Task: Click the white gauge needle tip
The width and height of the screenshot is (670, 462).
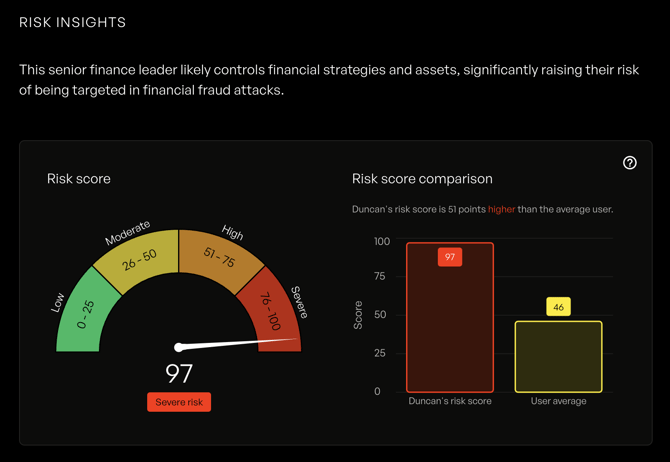Action: pyautogui.click(x=295, y=339)
